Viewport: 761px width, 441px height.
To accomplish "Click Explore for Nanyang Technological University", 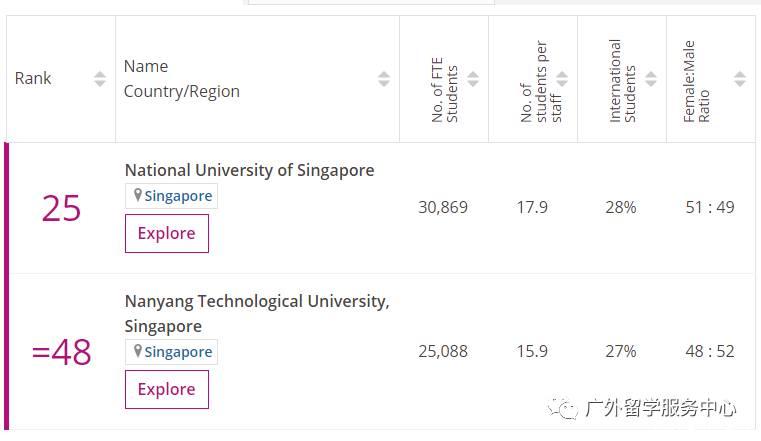I will pyautogui.click(x=166, y=389).
